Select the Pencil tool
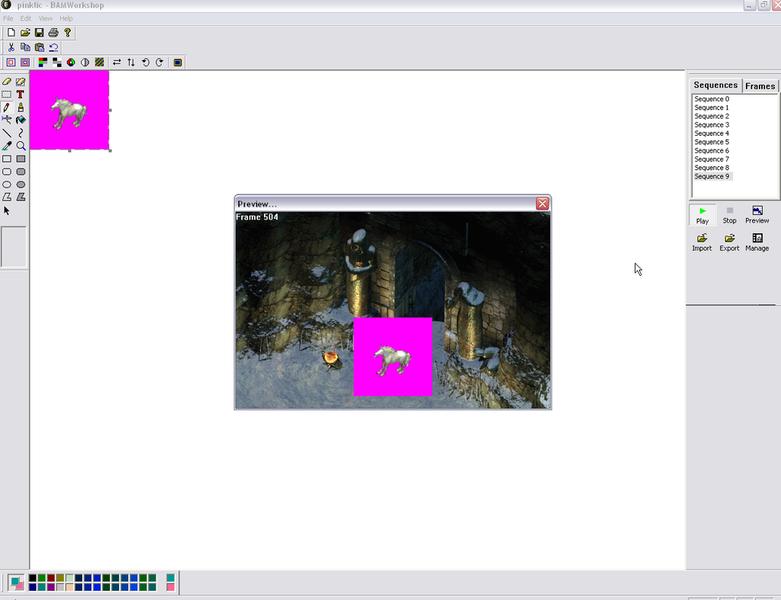781x600 pixels. [6, 107]
